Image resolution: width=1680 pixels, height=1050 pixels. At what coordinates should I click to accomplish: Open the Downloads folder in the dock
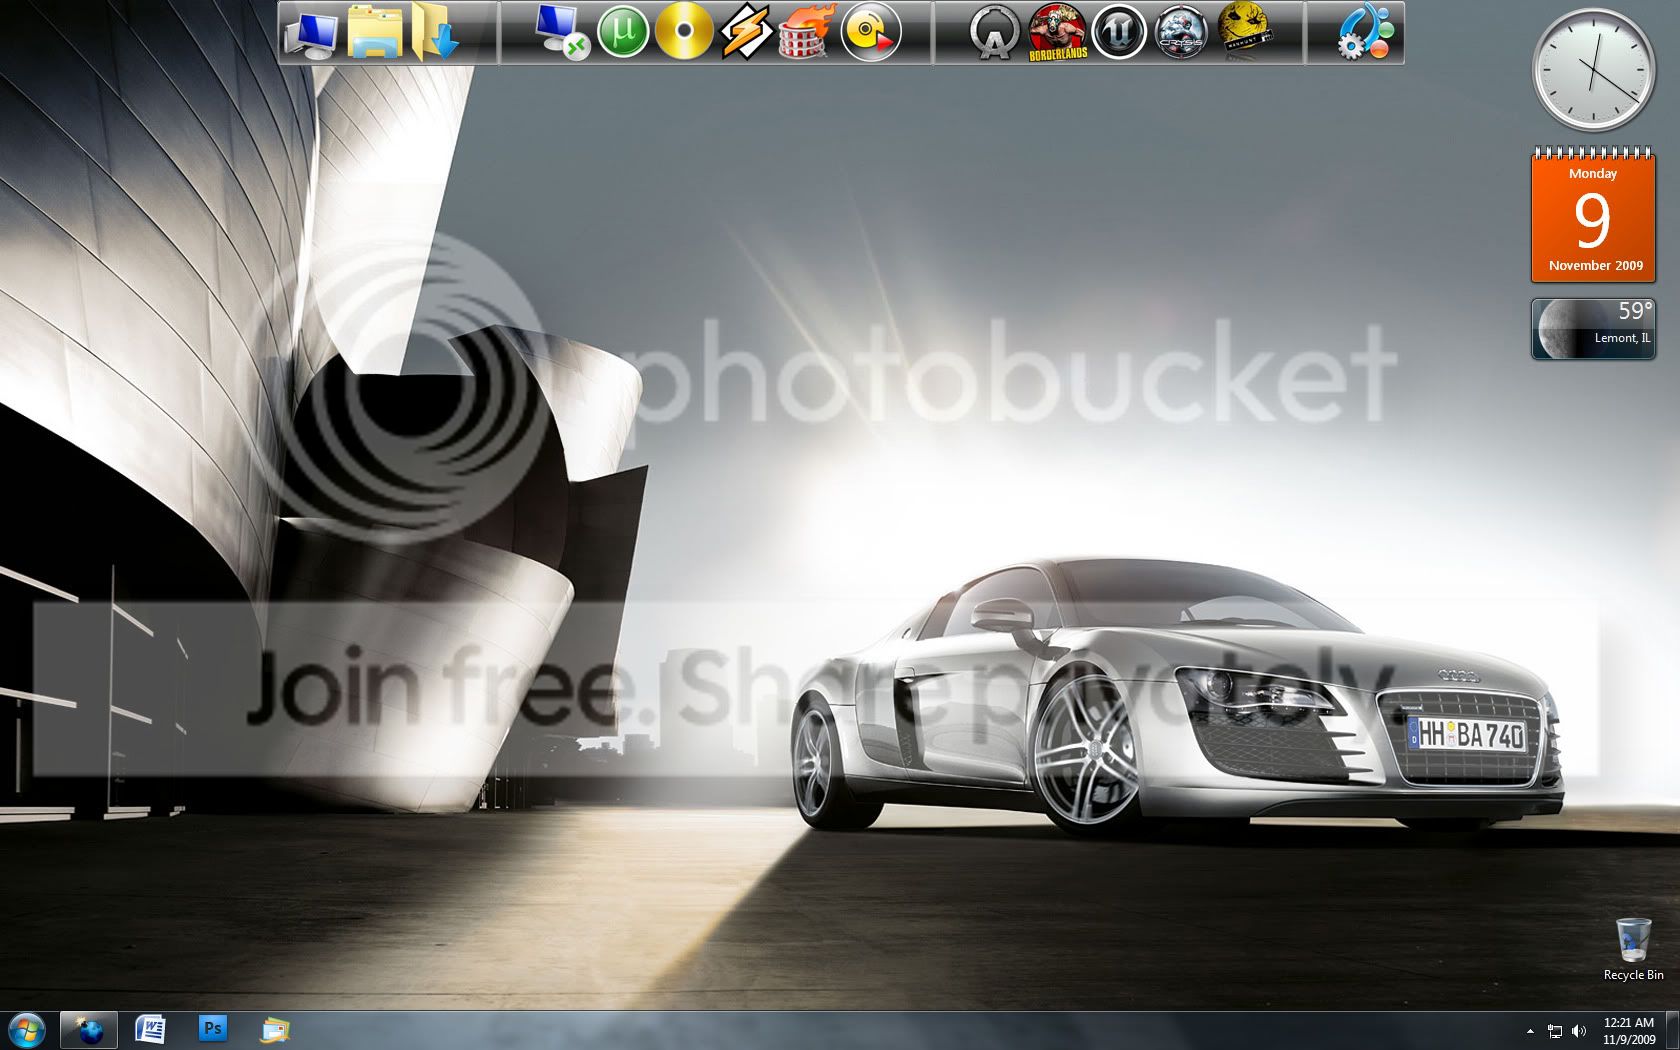(436, 32)
